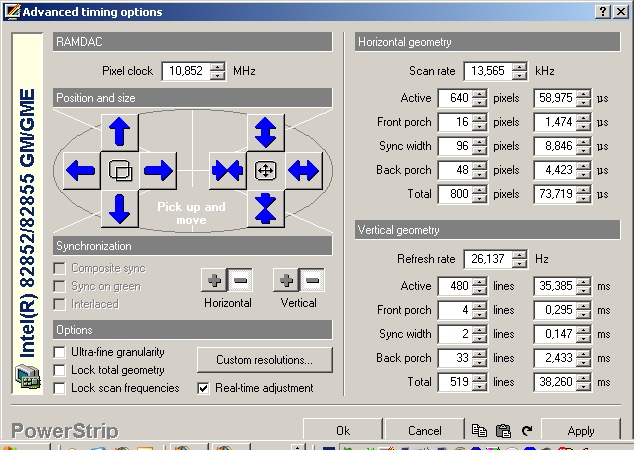The width and height of the screenshot is (634, 450).
Task: Click the vertical Total lines spinner
Action: coord(480,382)
